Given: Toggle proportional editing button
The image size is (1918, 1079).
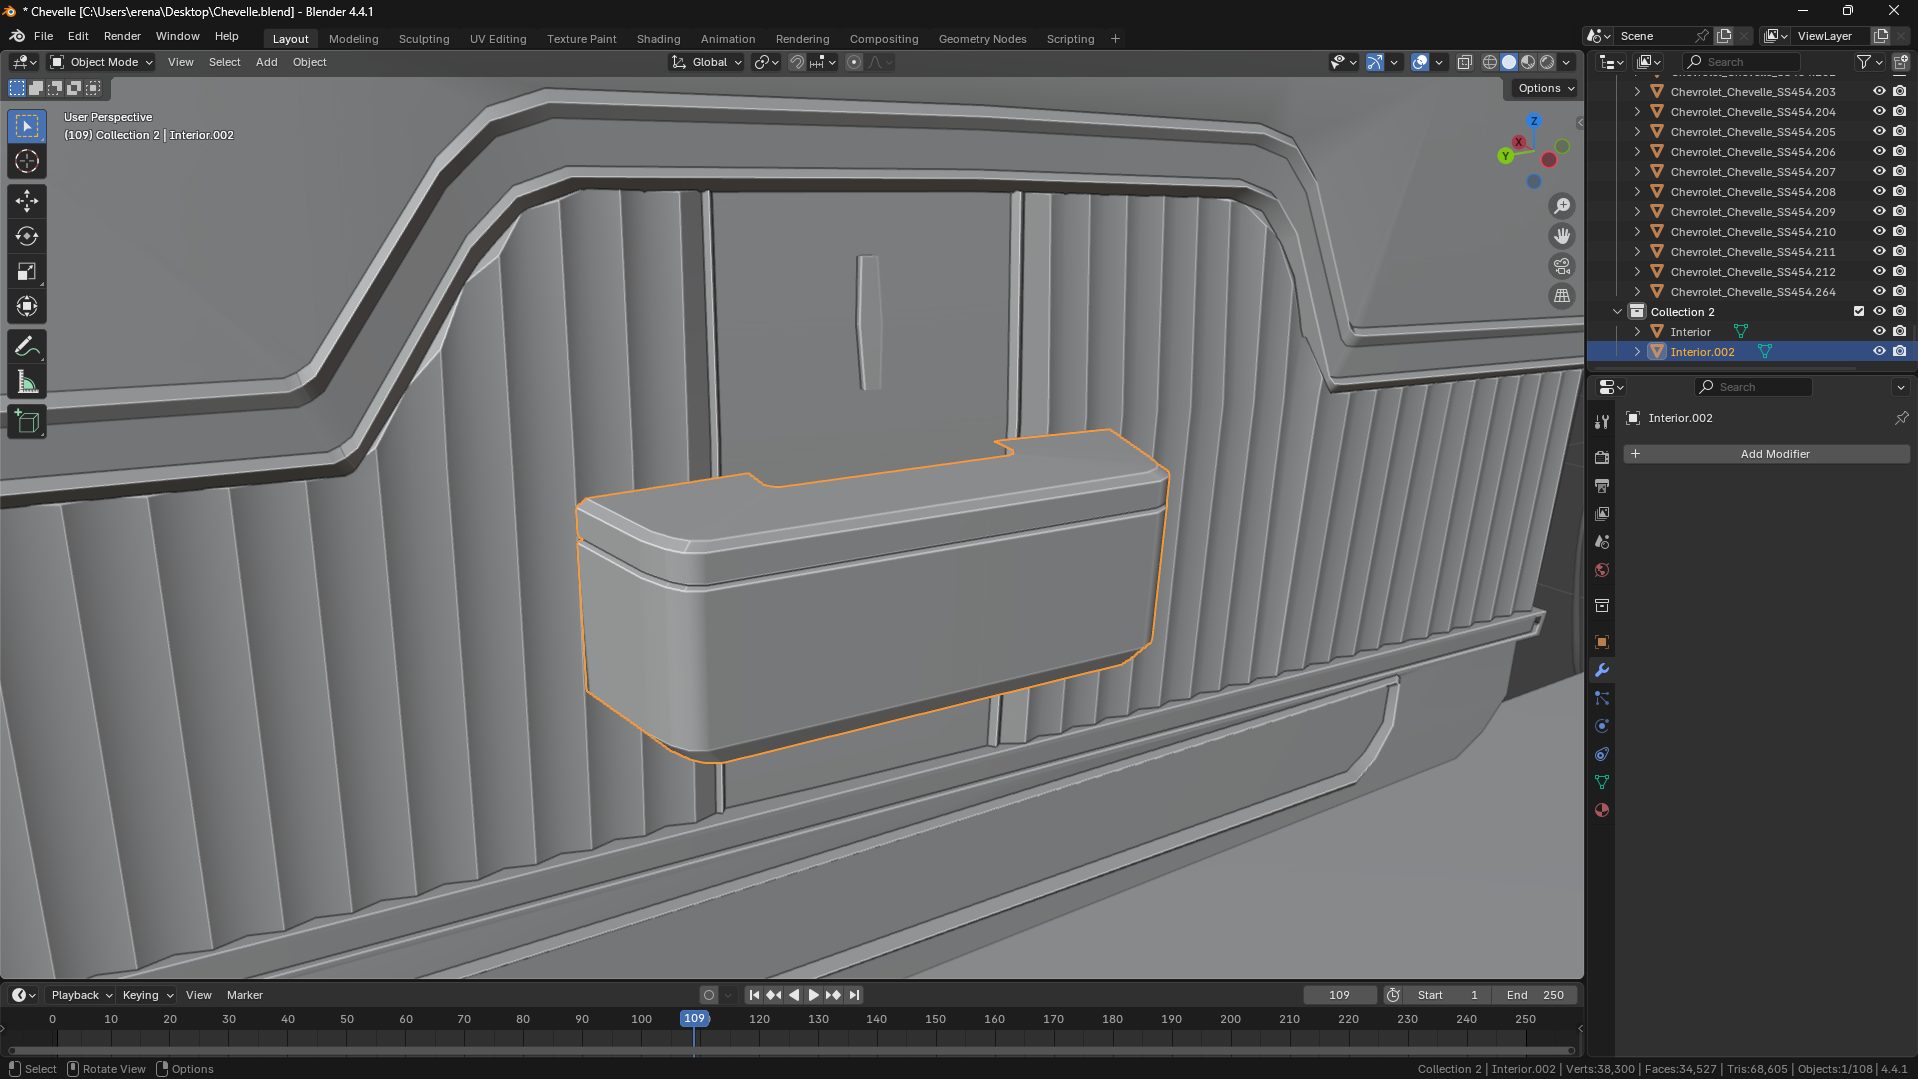Looking at the screenshot, I should click(x=854, y=62).
